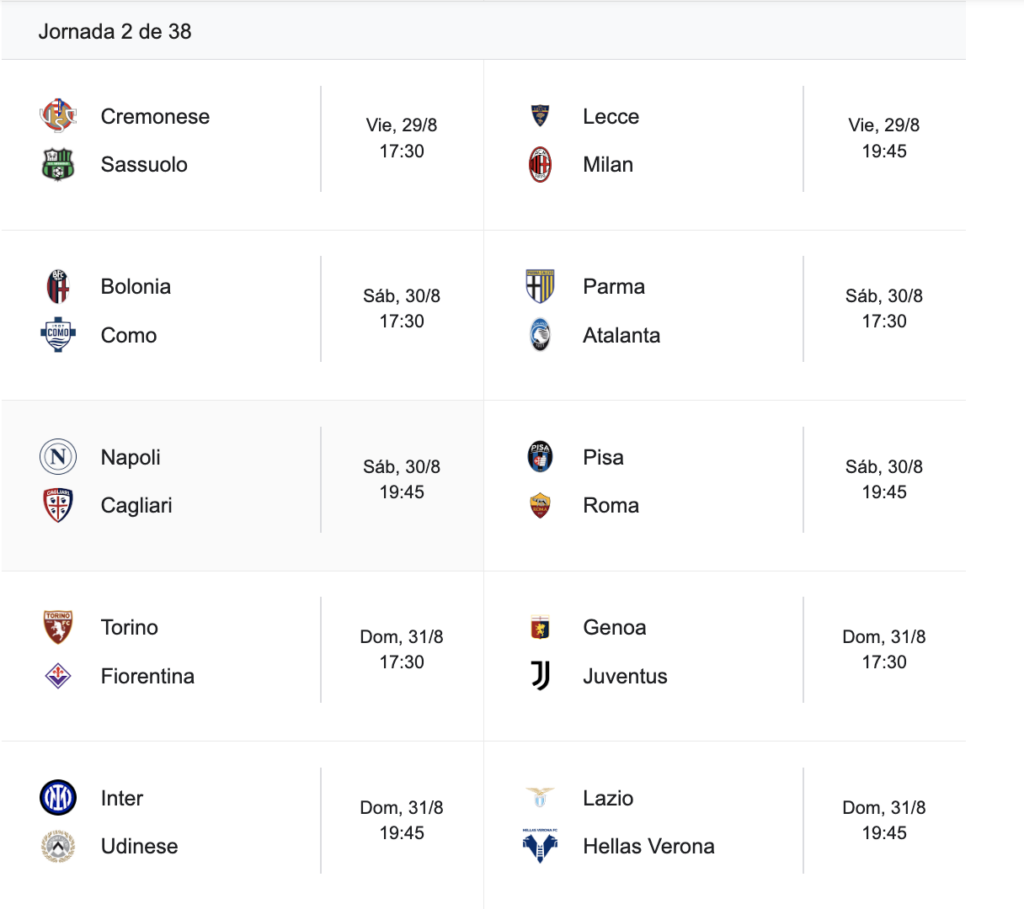Image resolution: width=1024 pixels, height=909 pixels.
Task: Select the Bolonia team name
Action: pos(136,287)
